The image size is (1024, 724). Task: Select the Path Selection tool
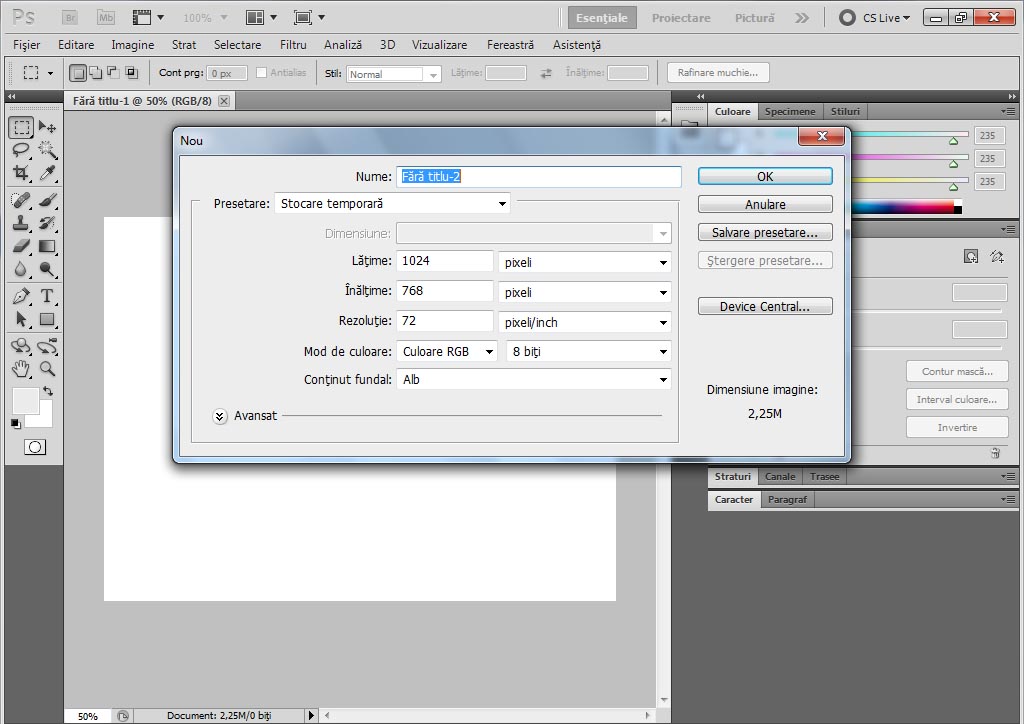[21, 319]
